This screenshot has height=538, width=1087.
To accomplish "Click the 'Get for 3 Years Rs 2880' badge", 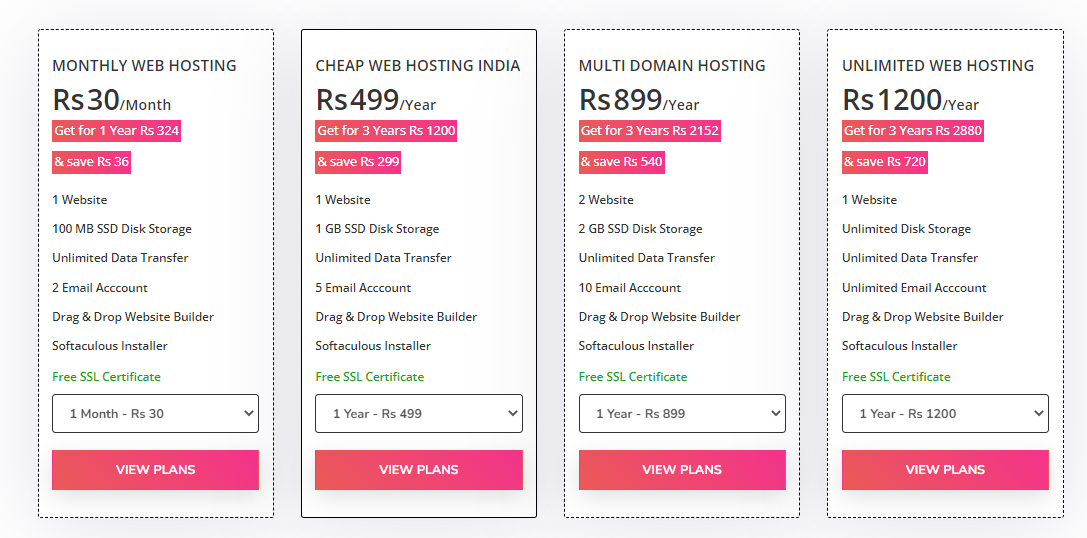I will click(913, 131).
